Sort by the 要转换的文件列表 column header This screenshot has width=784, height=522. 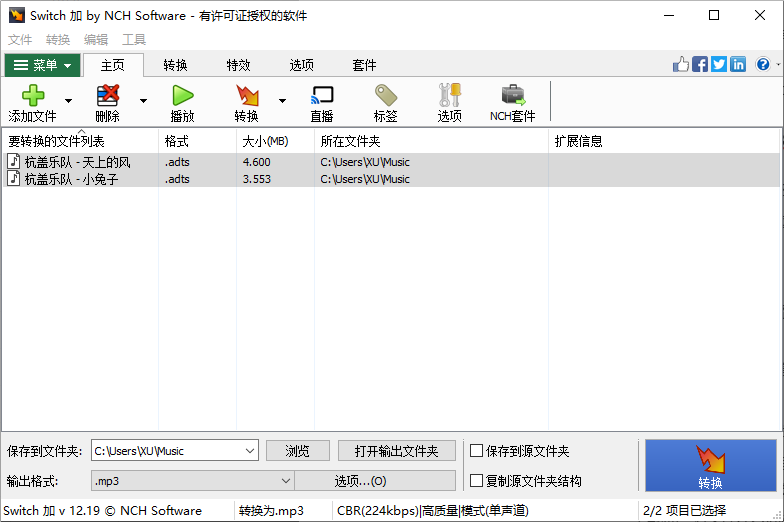tap(80, 142)
